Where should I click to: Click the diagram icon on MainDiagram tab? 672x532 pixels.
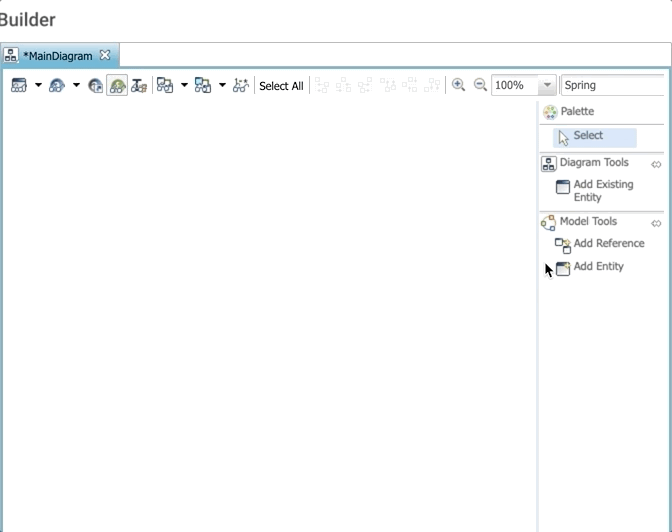point(11,55)
